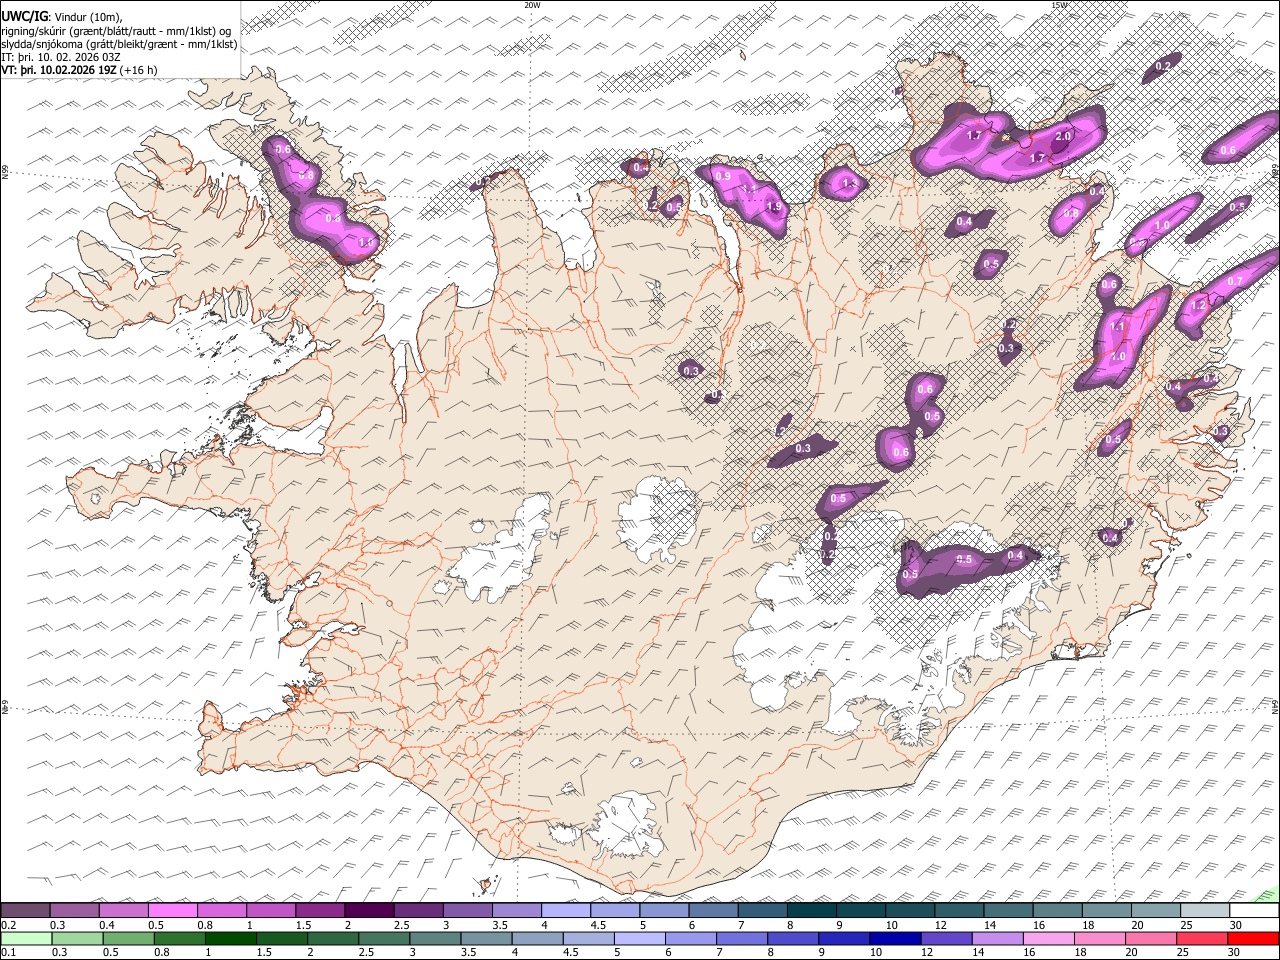Click the darkest purple 2 swatch in upper legend
The height and width of the screenshot is (960, 1280).
[368, 911]
